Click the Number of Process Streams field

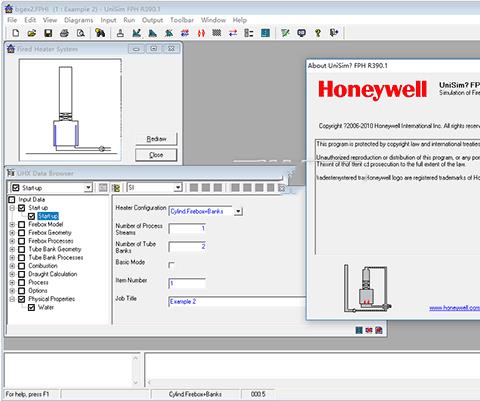[x=187, y=229]
